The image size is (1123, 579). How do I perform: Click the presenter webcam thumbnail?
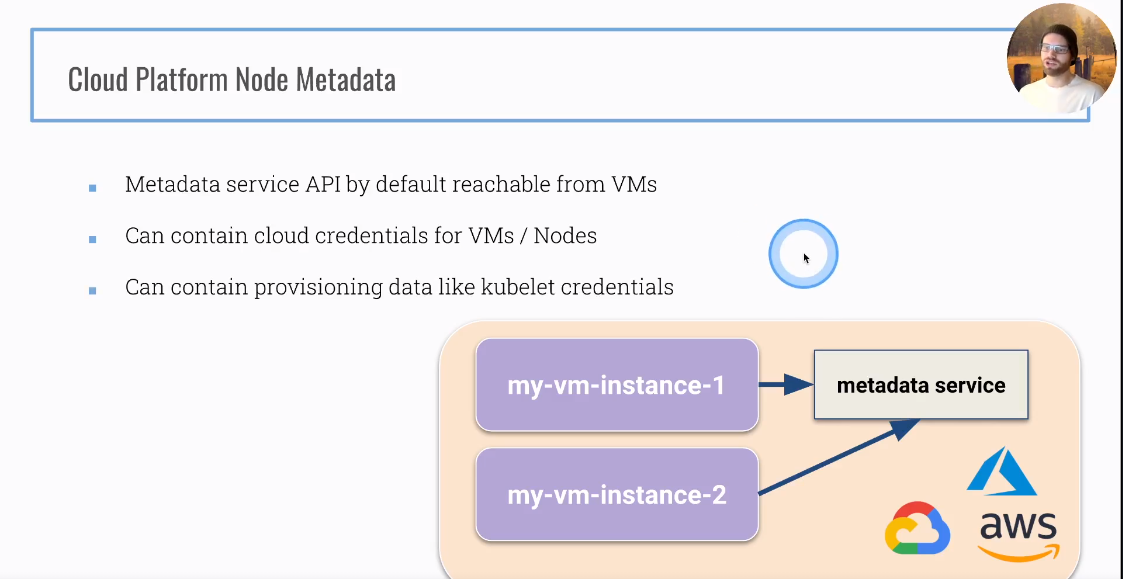1061,58
